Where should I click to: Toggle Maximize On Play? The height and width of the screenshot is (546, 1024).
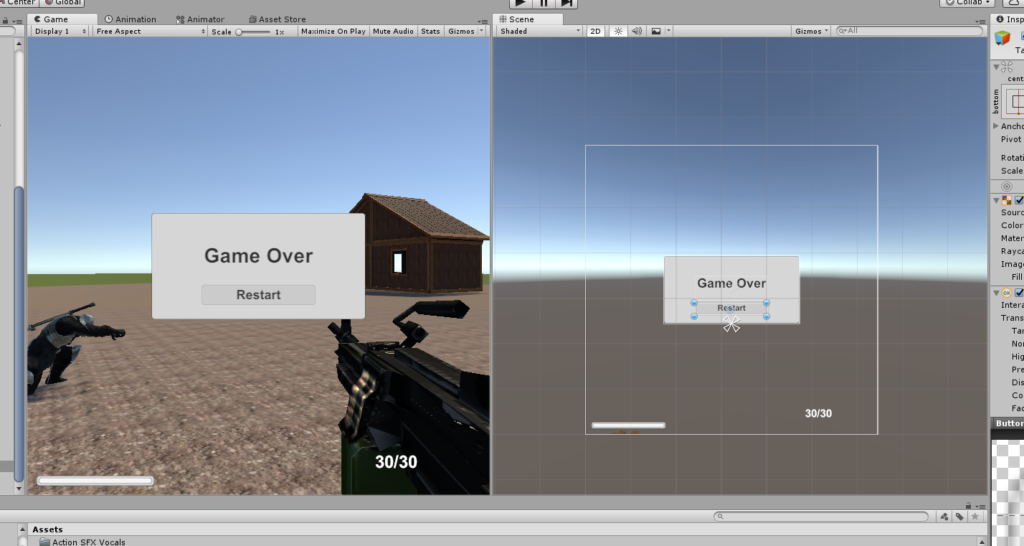click(333, 31)
